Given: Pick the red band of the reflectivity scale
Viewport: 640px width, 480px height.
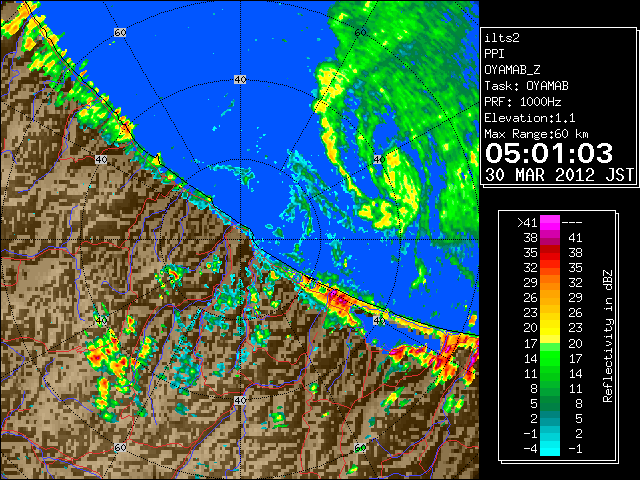Looking at the screenshot, I should [x=550, y=252].
